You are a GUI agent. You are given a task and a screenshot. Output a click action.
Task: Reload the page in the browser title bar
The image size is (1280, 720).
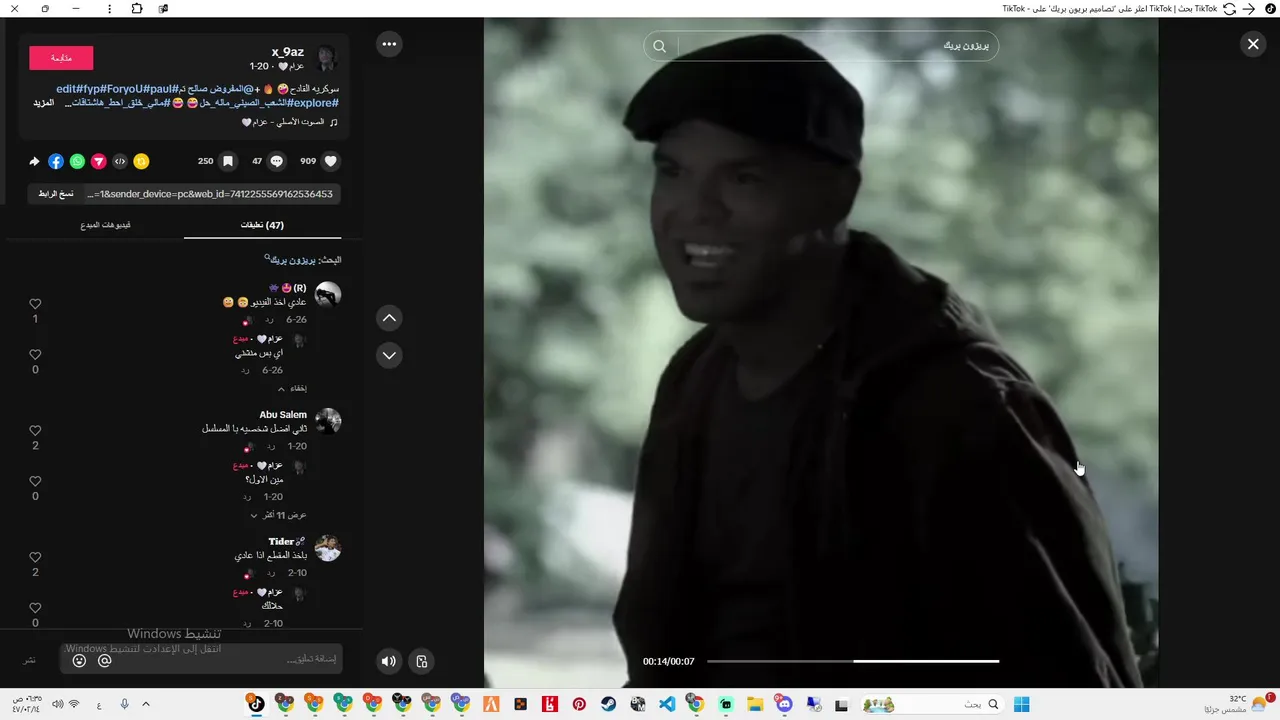coord(1229,8)
